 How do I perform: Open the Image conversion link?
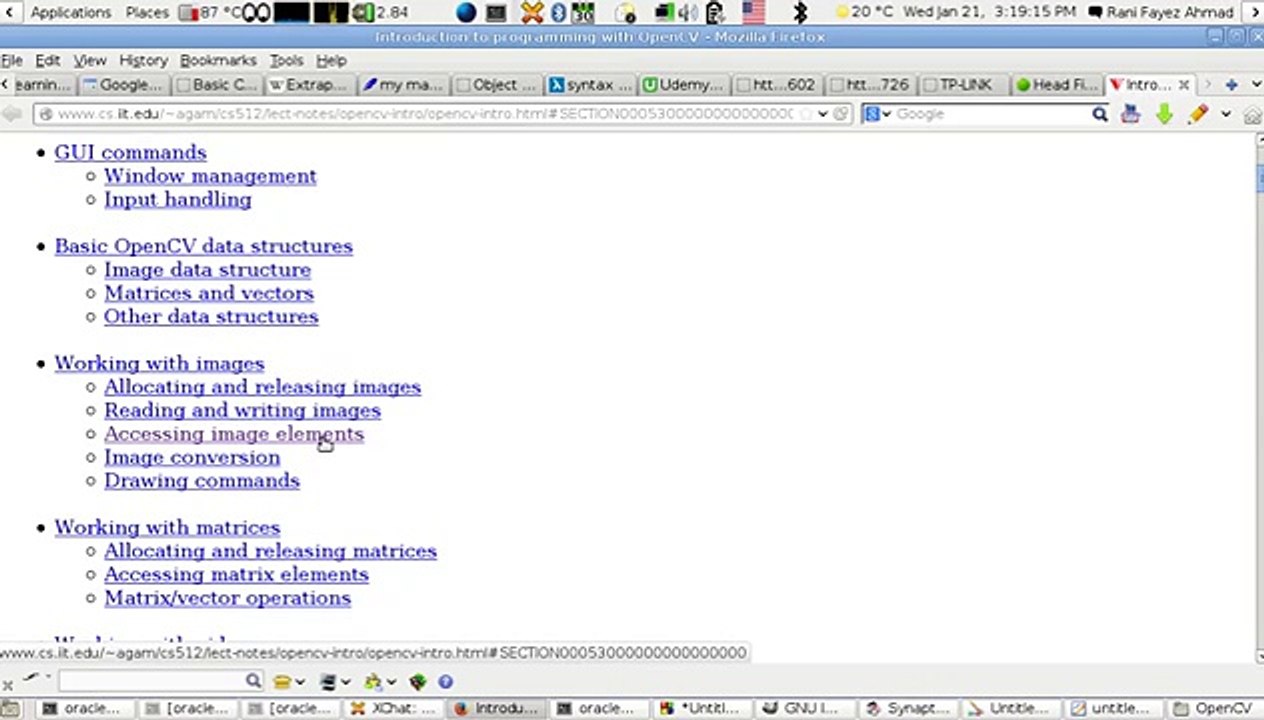click(192, 457)
